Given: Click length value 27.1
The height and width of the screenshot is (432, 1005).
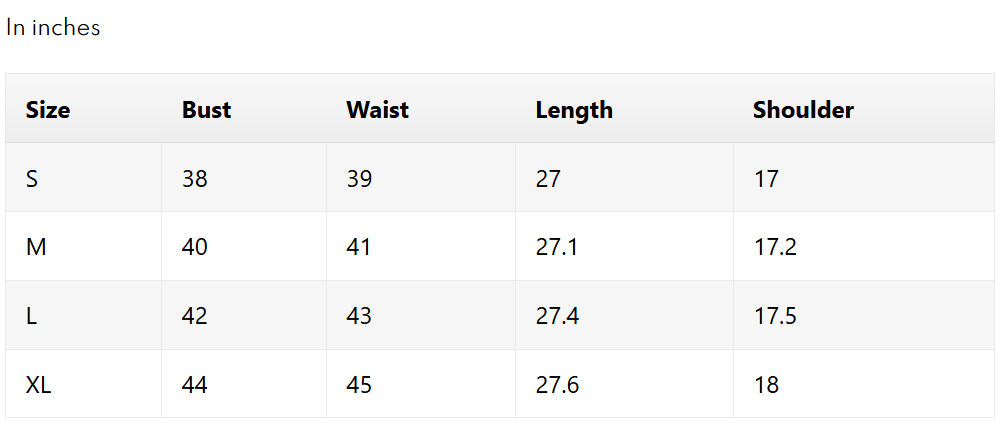Looking at the screenshot, I should [x=557, y=247].
